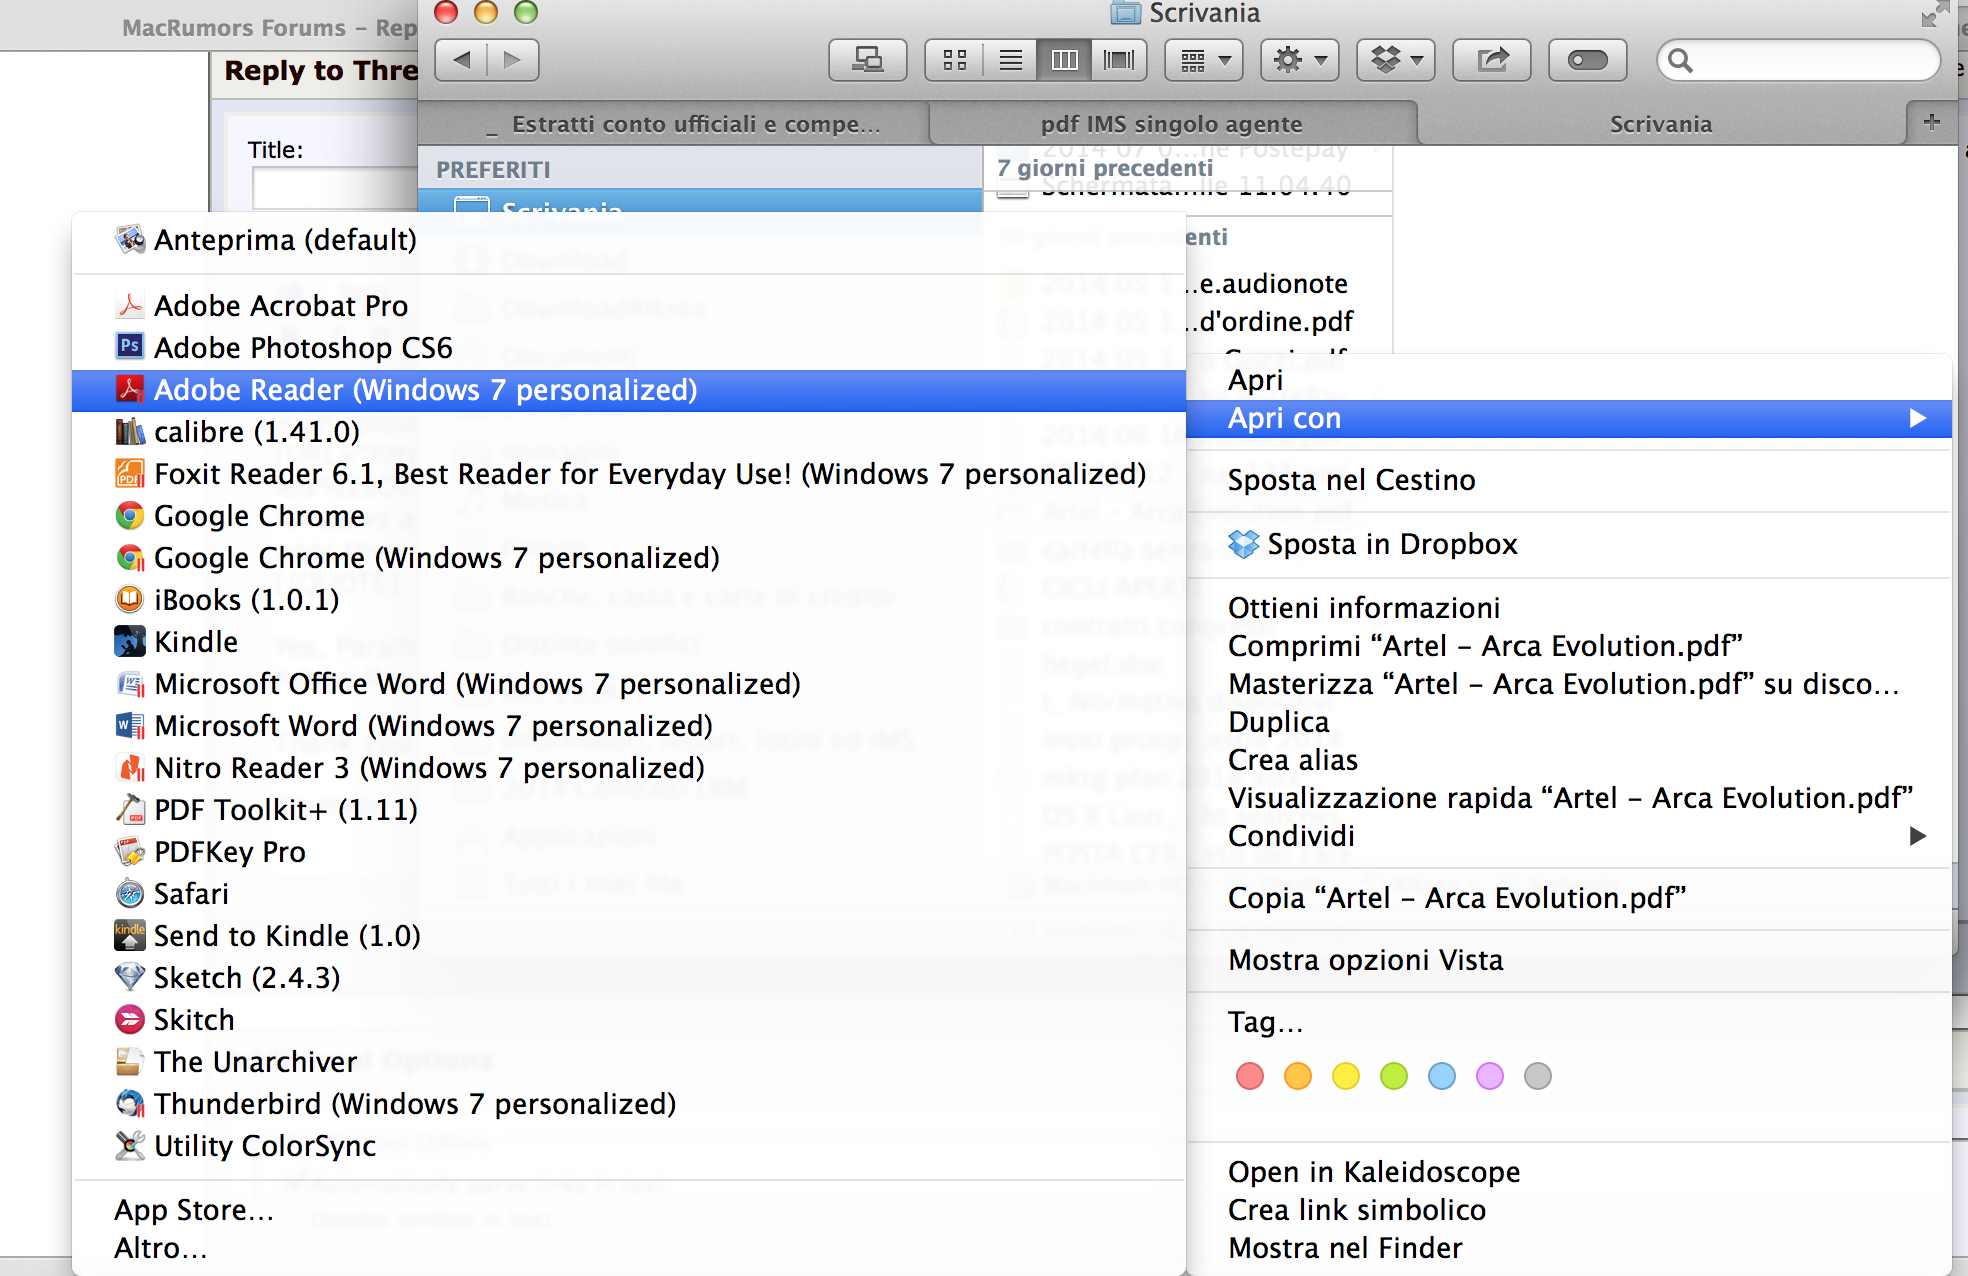Focus the Finder search field
The width and height of the screenshot is (1968, 1276).
pyautogui.click(x=1798, y=61)
